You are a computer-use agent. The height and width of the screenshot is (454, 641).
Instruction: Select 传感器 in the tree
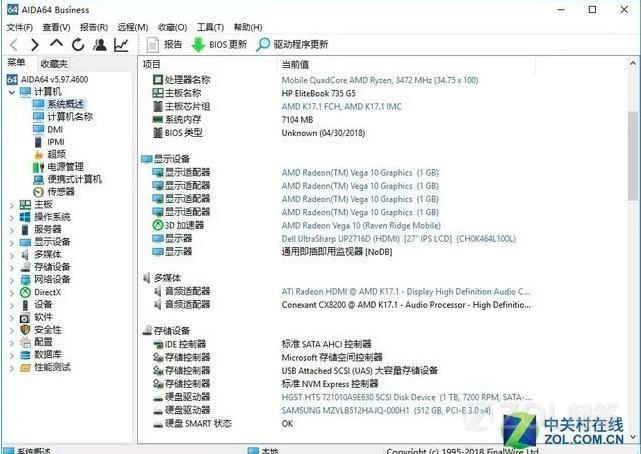61,192
